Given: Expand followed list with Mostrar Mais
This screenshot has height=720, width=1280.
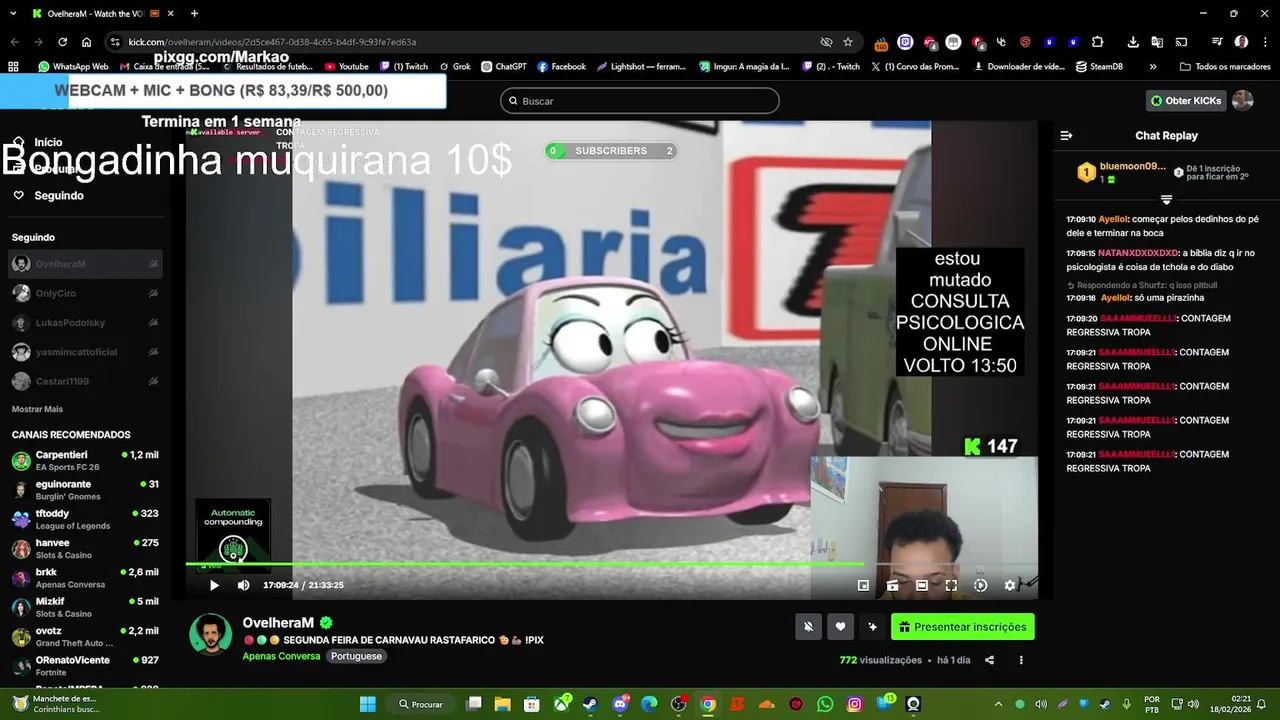Looking at the screenshot, I should click(37, 409).
